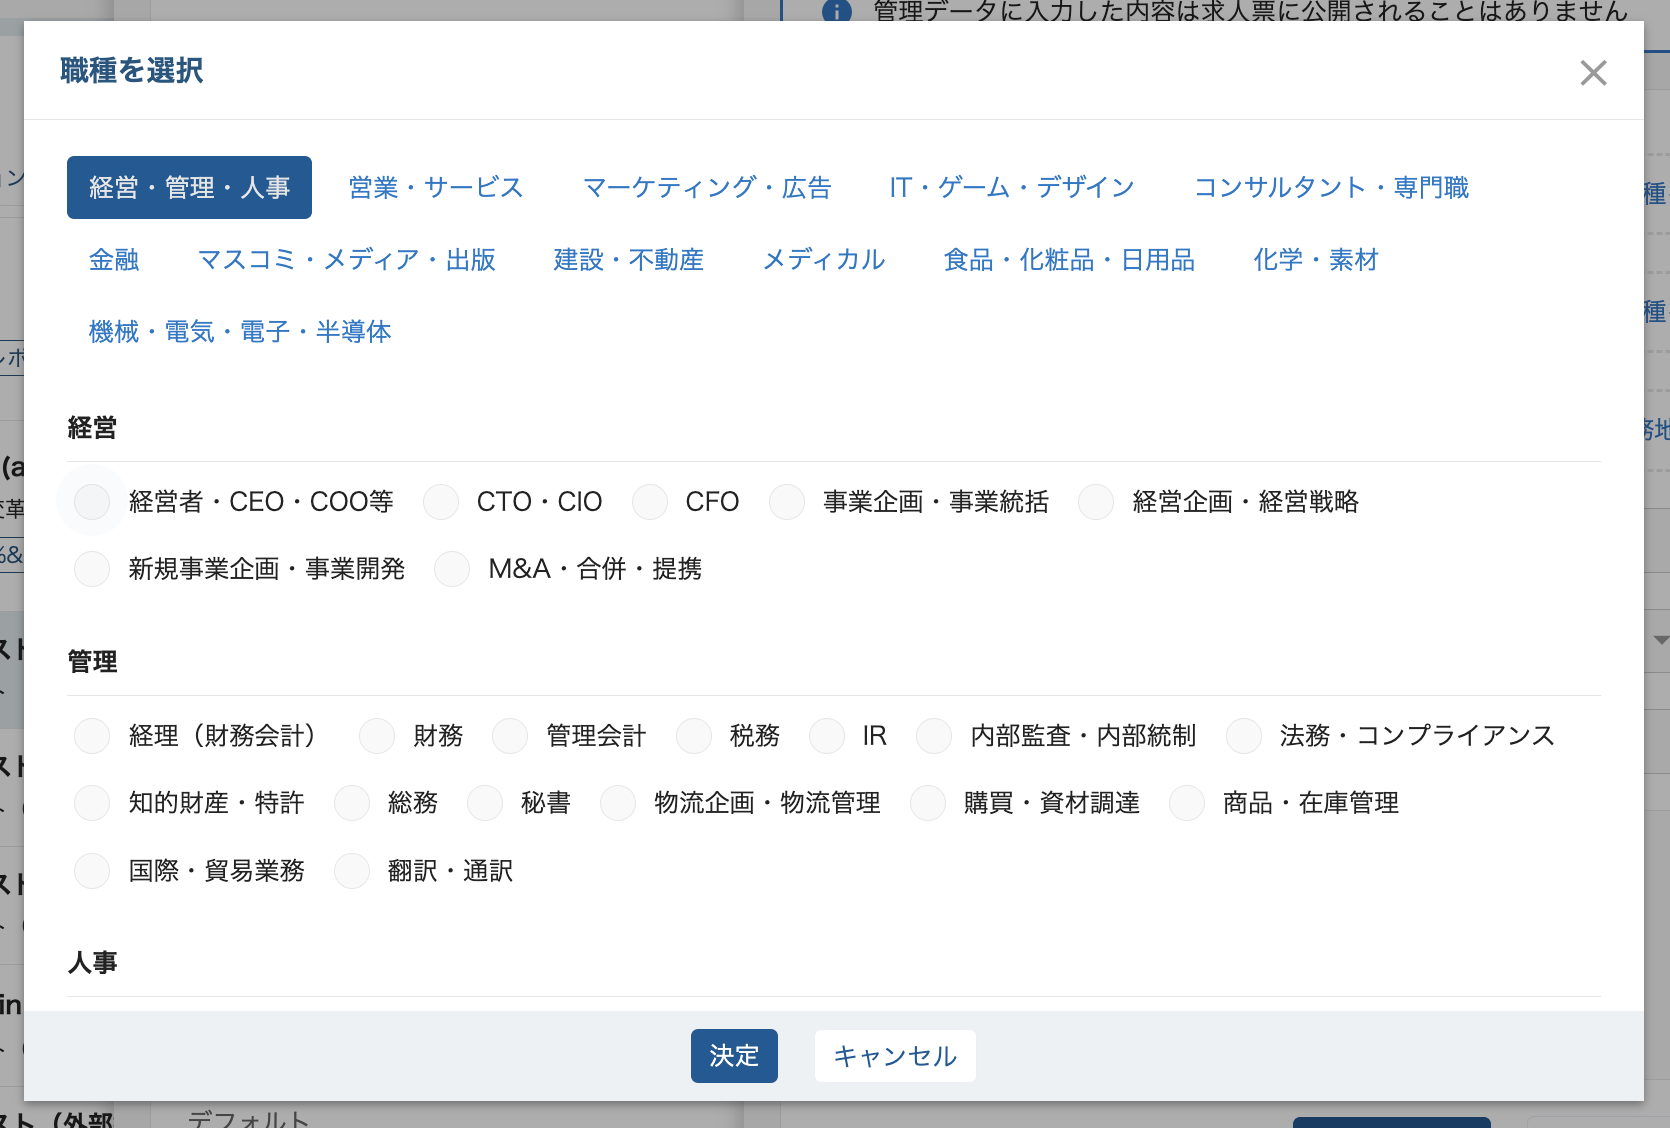Open the 化学・素材 tab
This screenshot has height=1128, width=1670.
pos(1316,260)
